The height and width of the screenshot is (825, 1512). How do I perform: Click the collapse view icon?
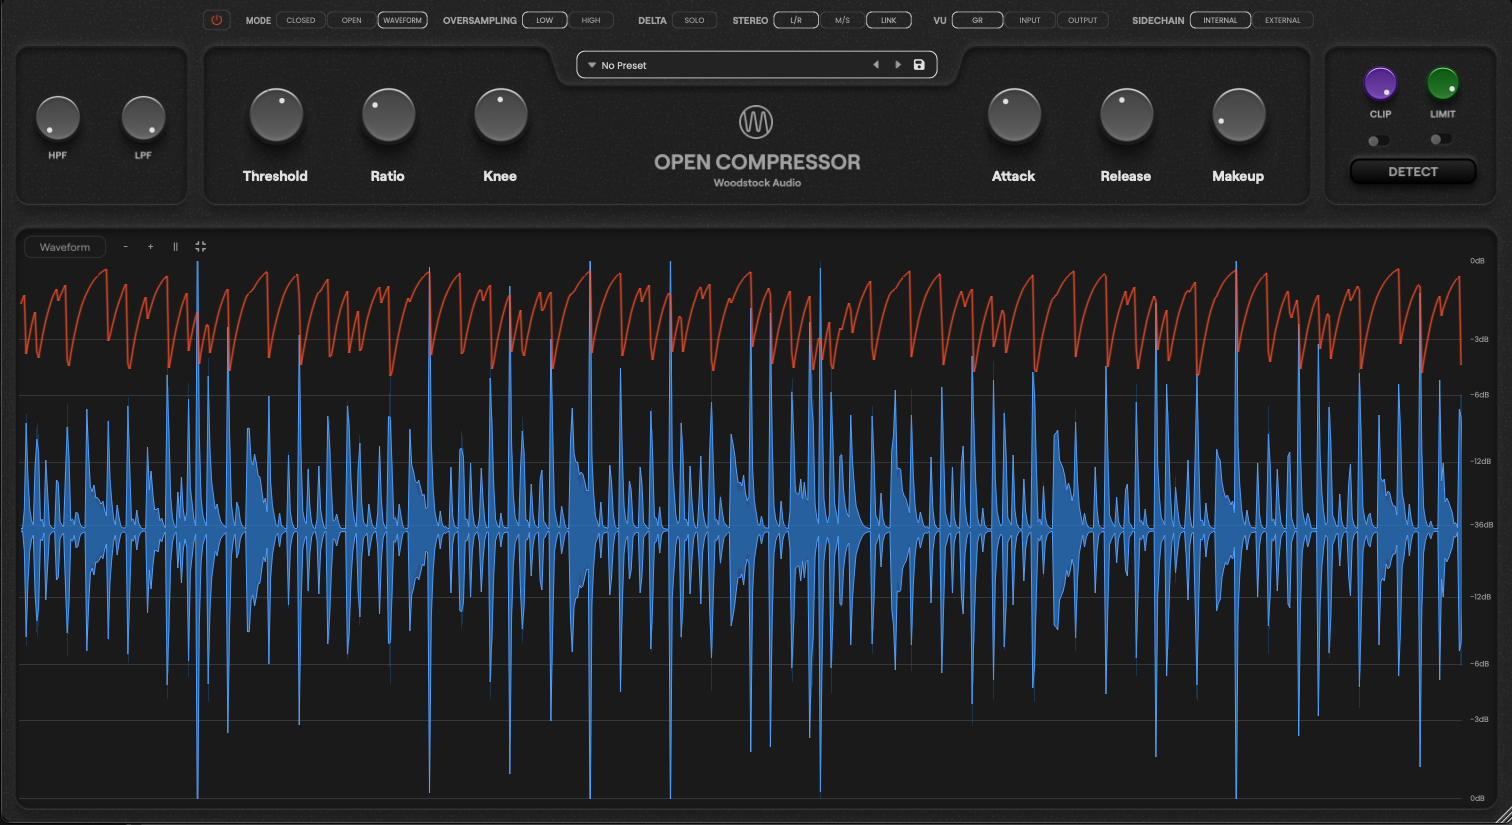pos(200,246)
